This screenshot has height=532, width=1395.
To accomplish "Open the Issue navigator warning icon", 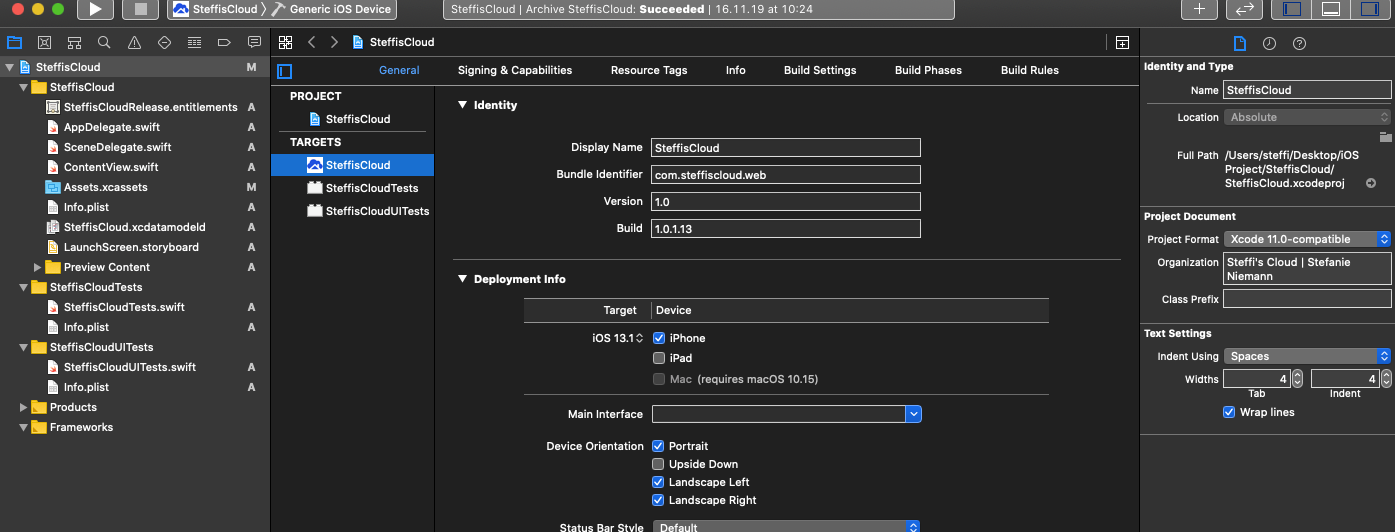I will [134, 43].
